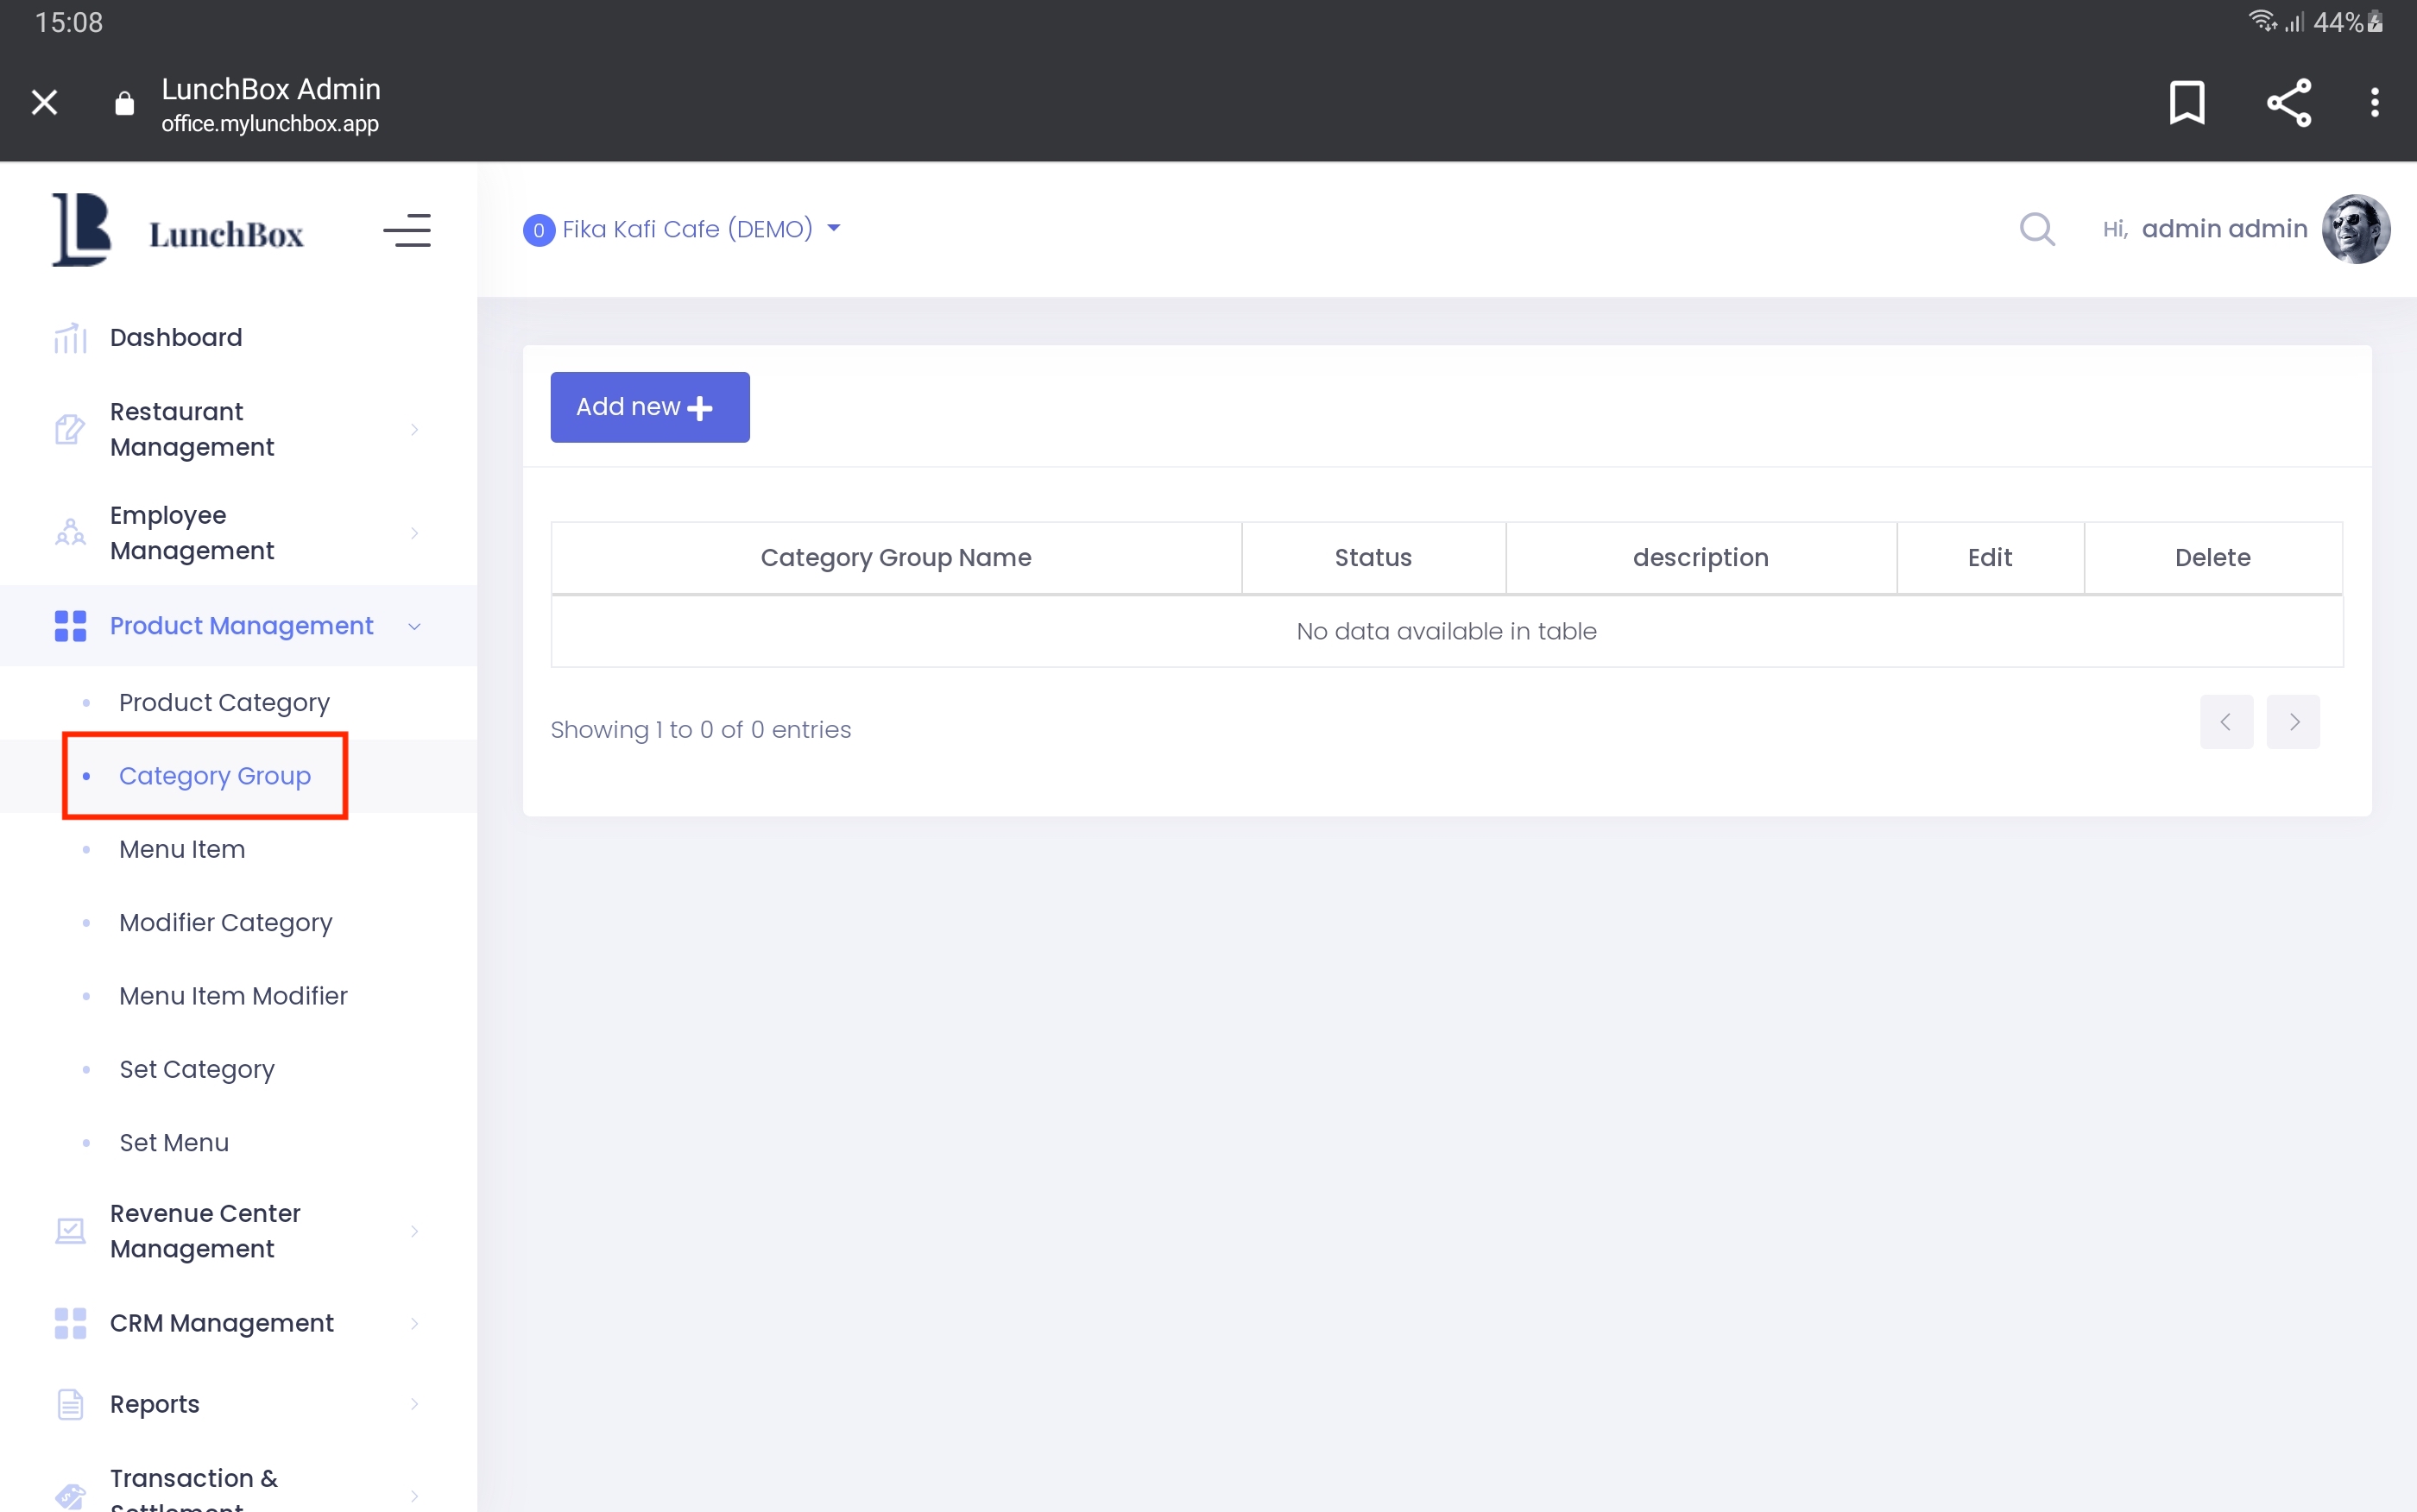Close the browser tab with X
This screenshot has width=2417, height=1512.
tap(44, 102)
